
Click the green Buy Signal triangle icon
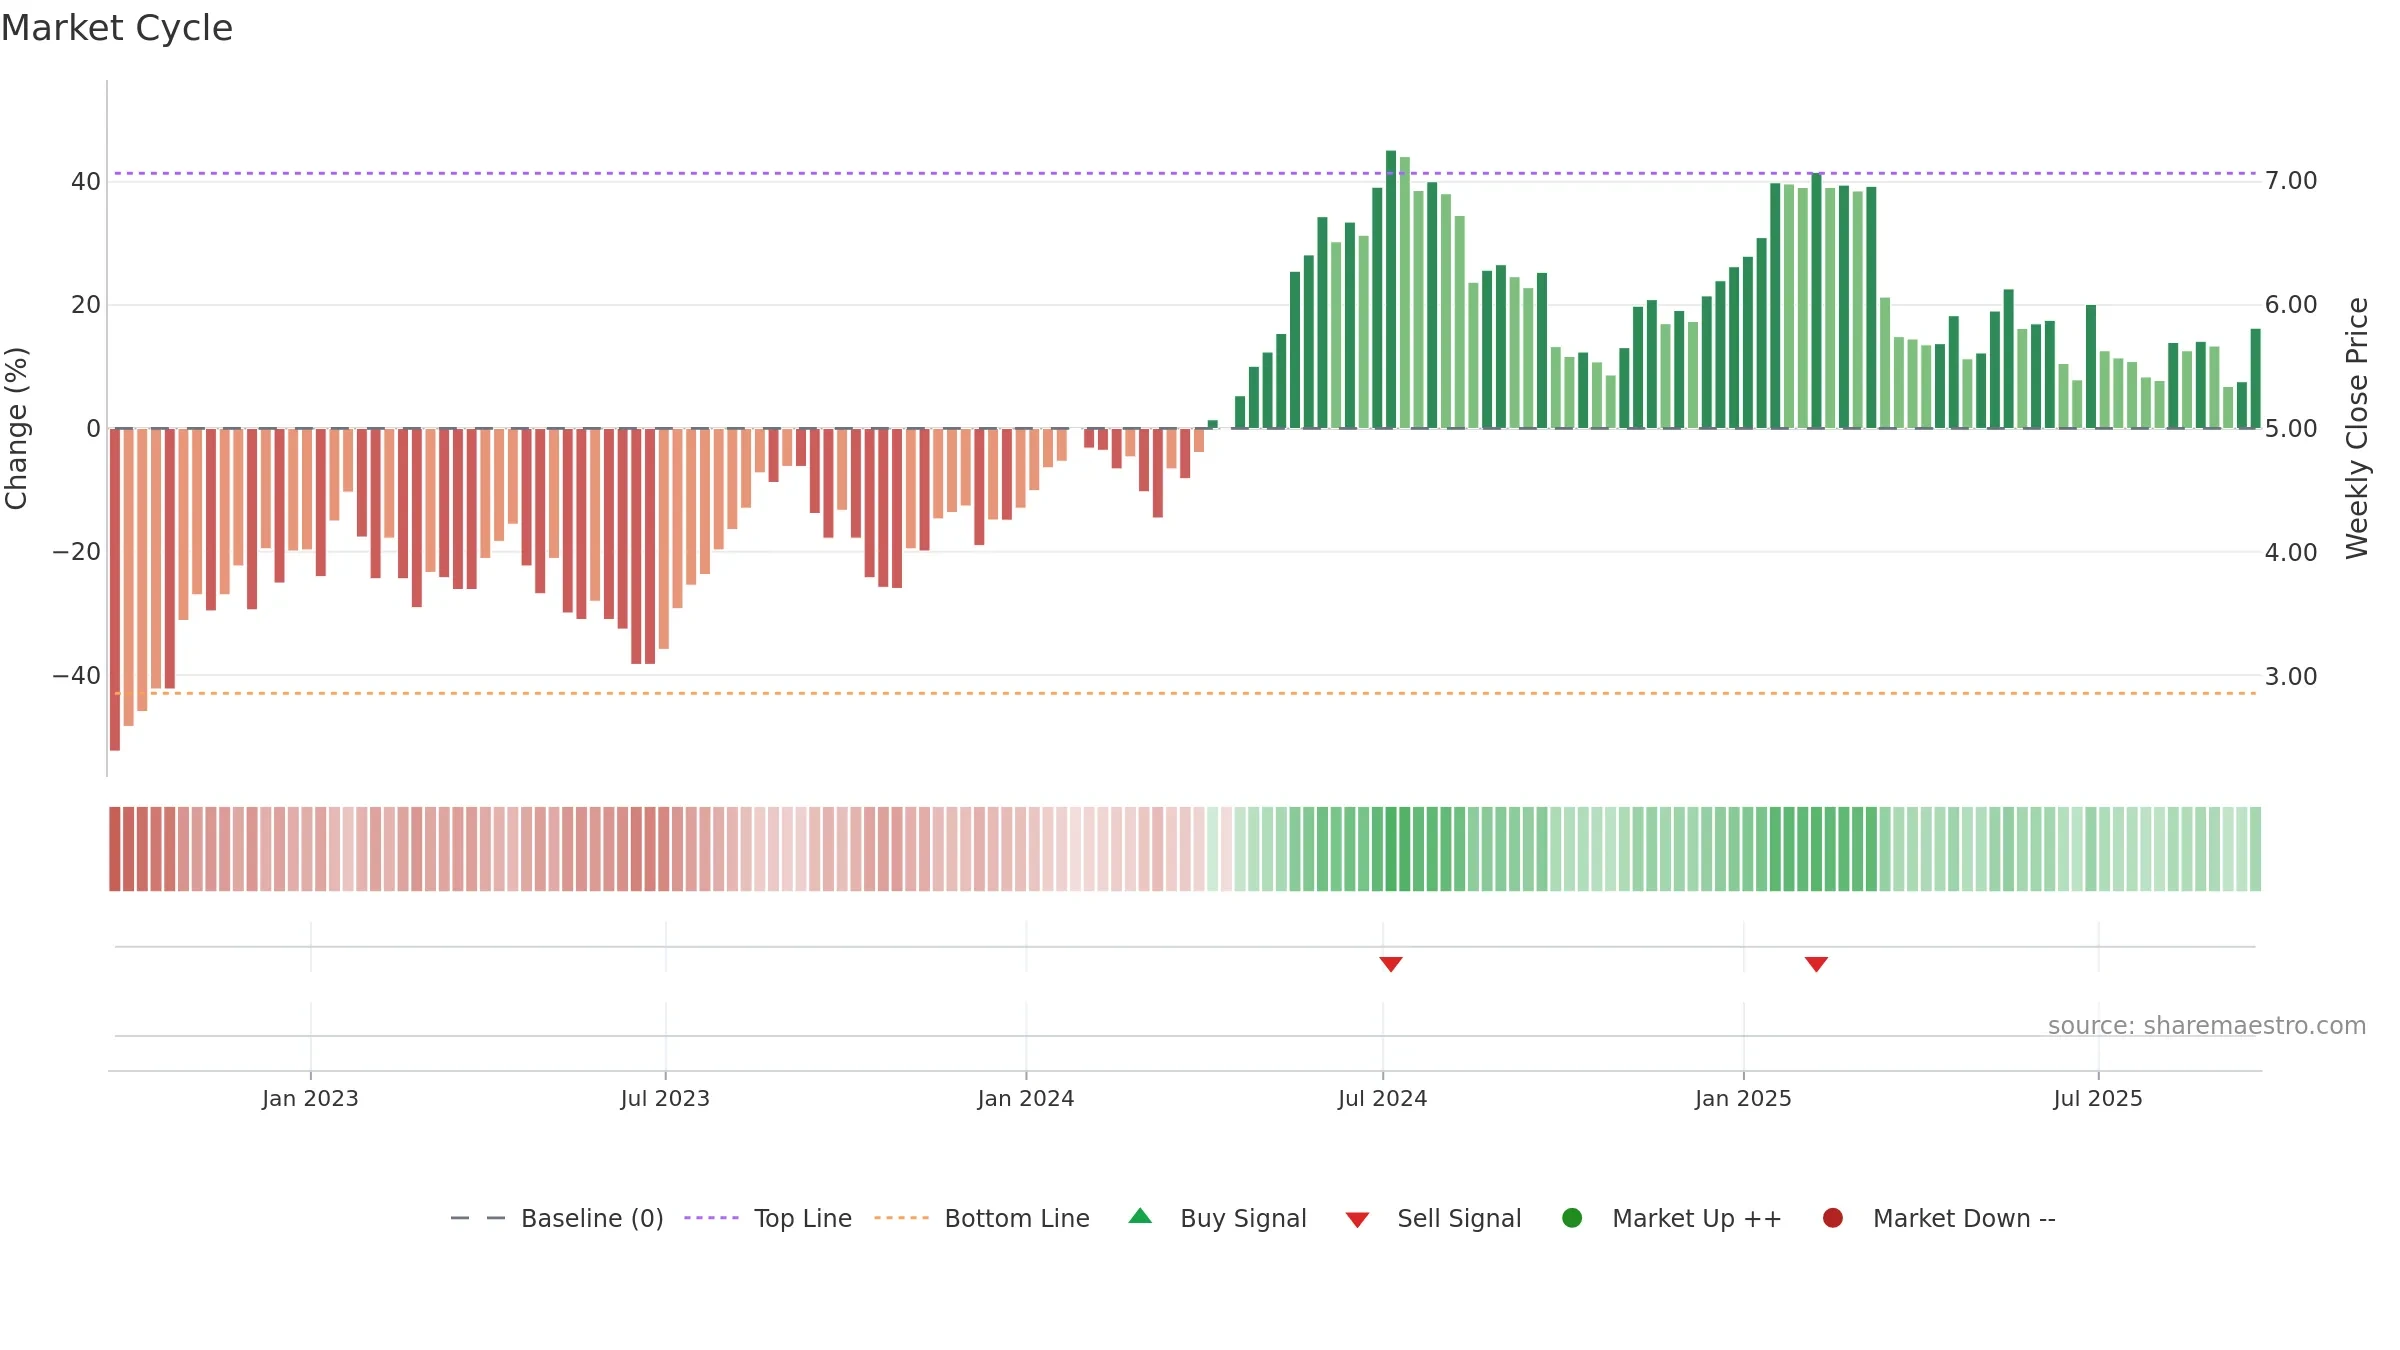[x=1140, y=1217]
